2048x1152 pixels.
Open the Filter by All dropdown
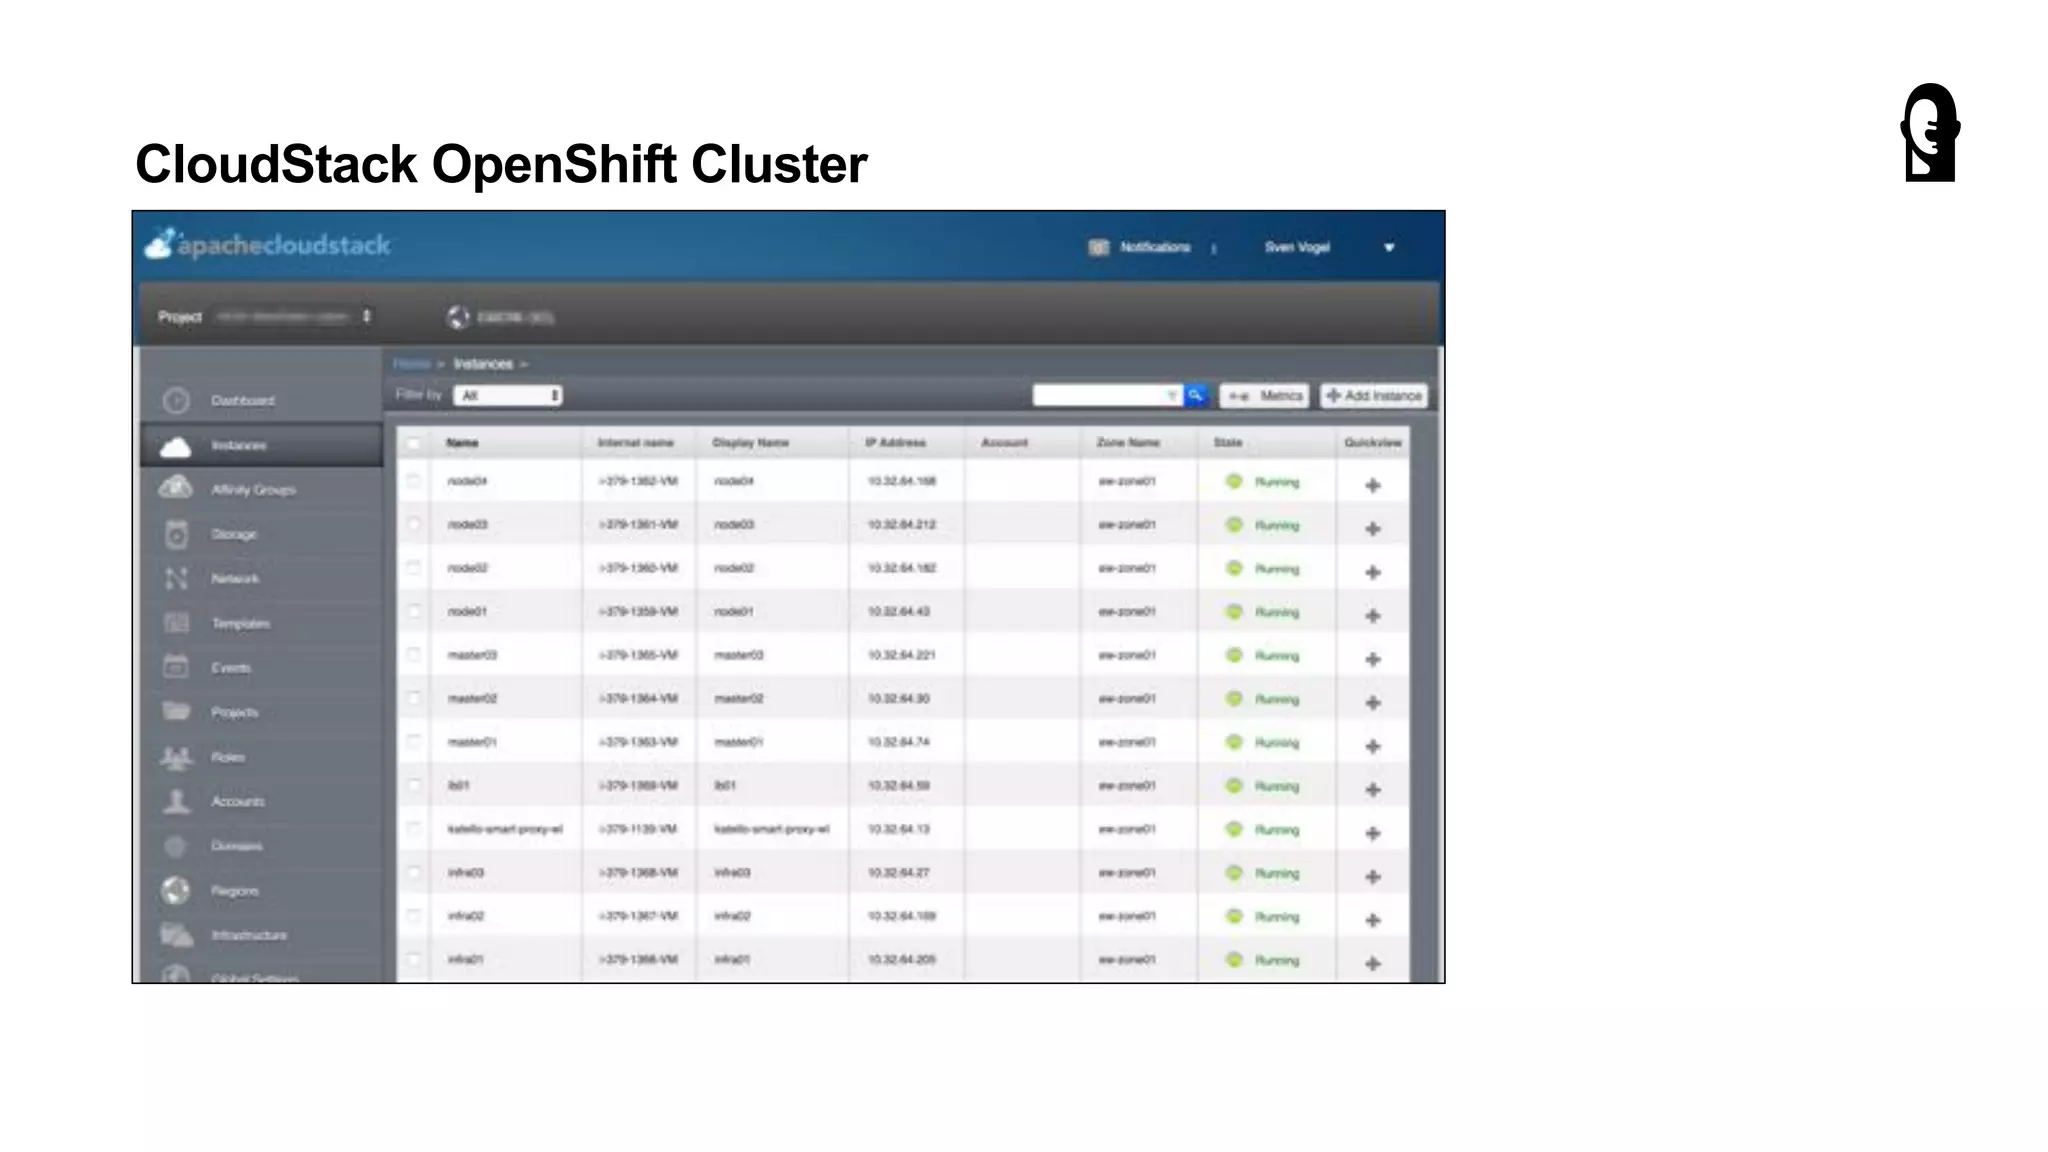tap(508, 396)
